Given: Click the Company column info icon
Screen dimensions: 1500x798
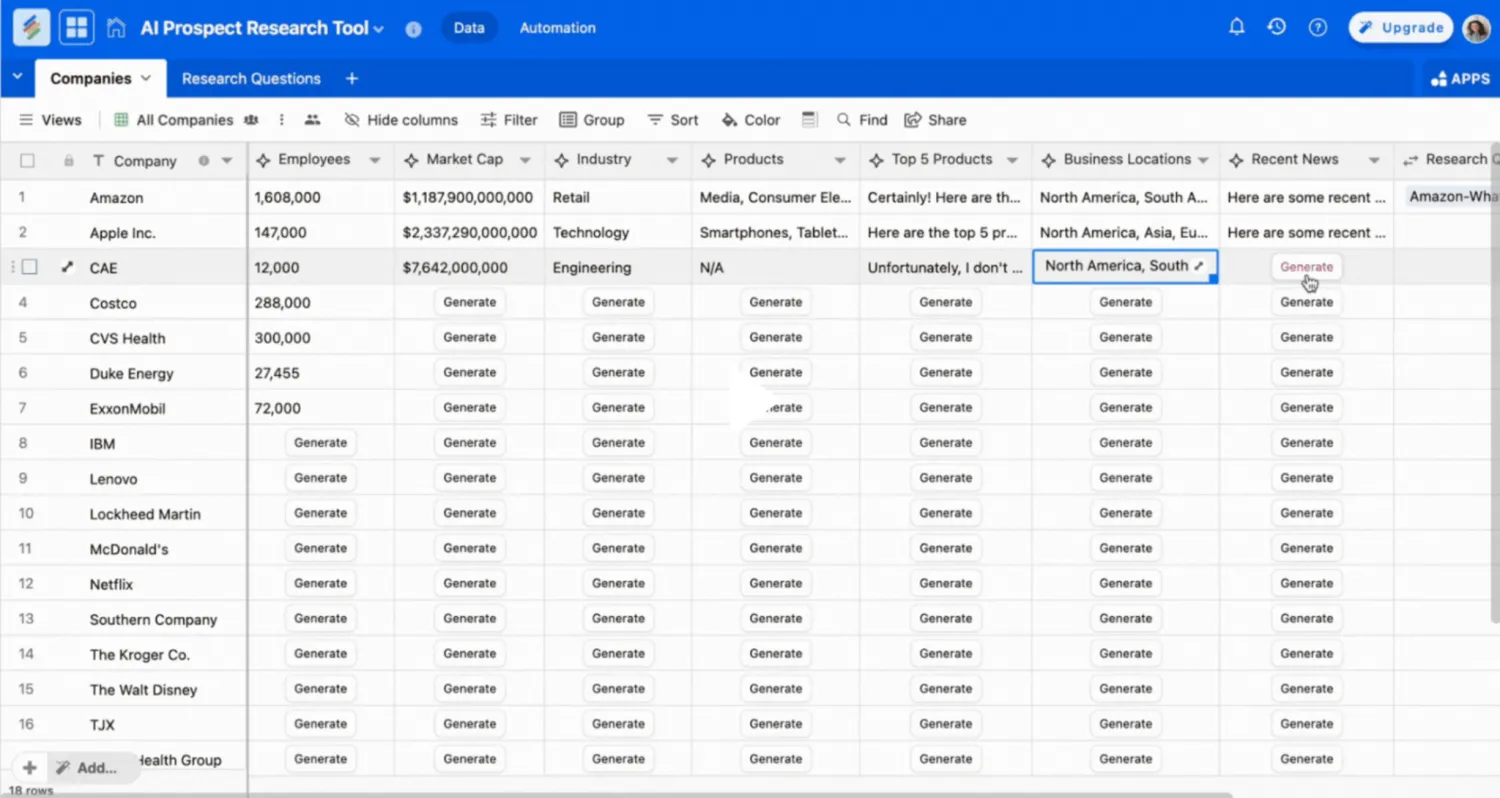Looking at the screenshot, I should (204, 161).
